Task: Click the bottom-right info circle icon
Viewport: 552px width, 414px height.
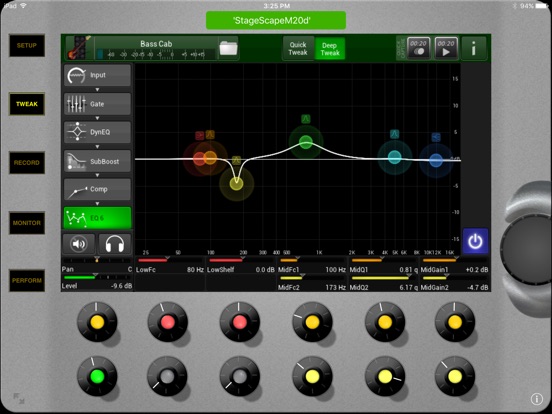Action: click(x=537, y=399)
